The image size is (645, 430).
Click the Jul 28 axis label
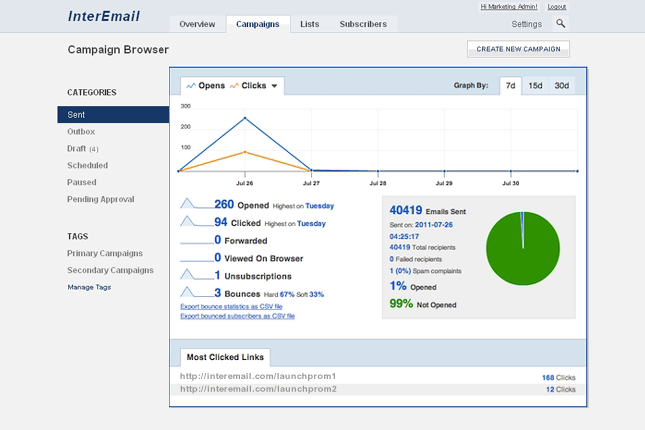378,183
